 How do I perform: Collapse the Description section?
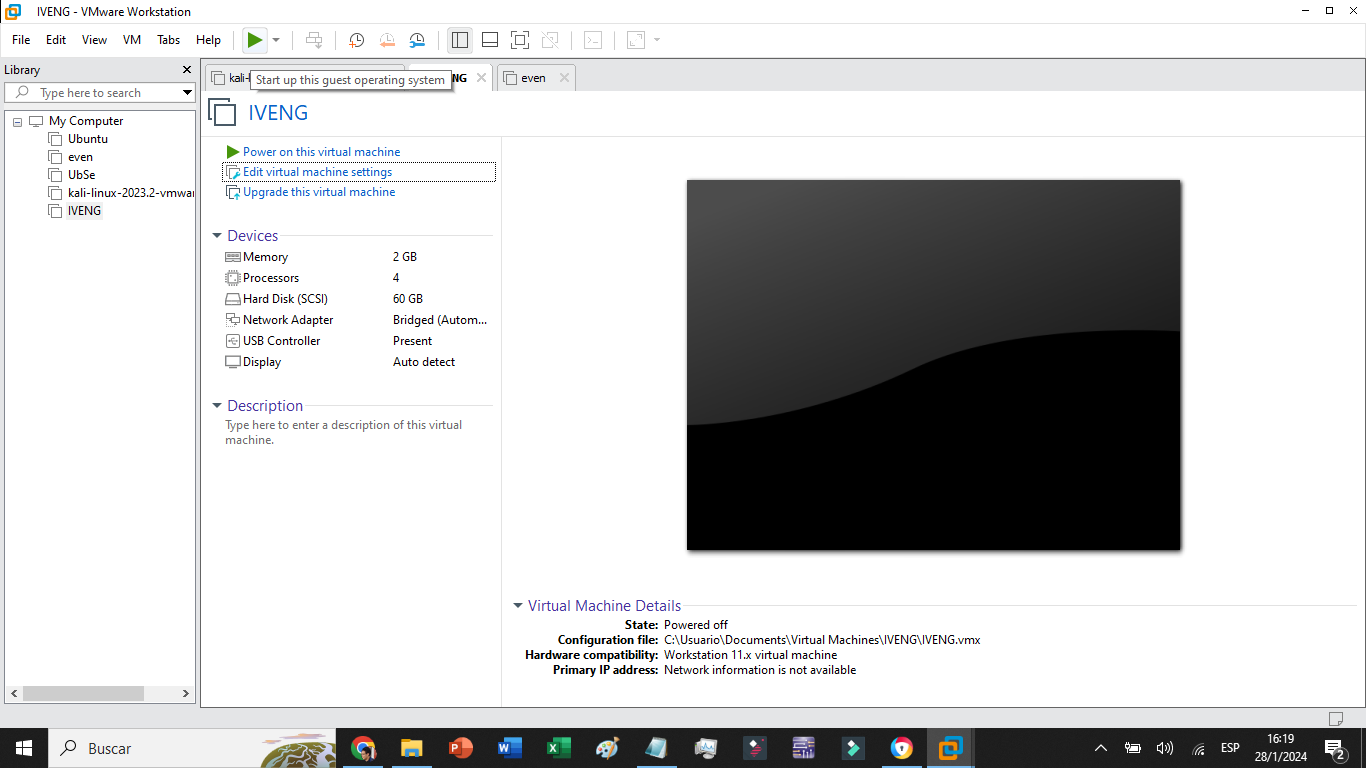[x=216, y=406]
